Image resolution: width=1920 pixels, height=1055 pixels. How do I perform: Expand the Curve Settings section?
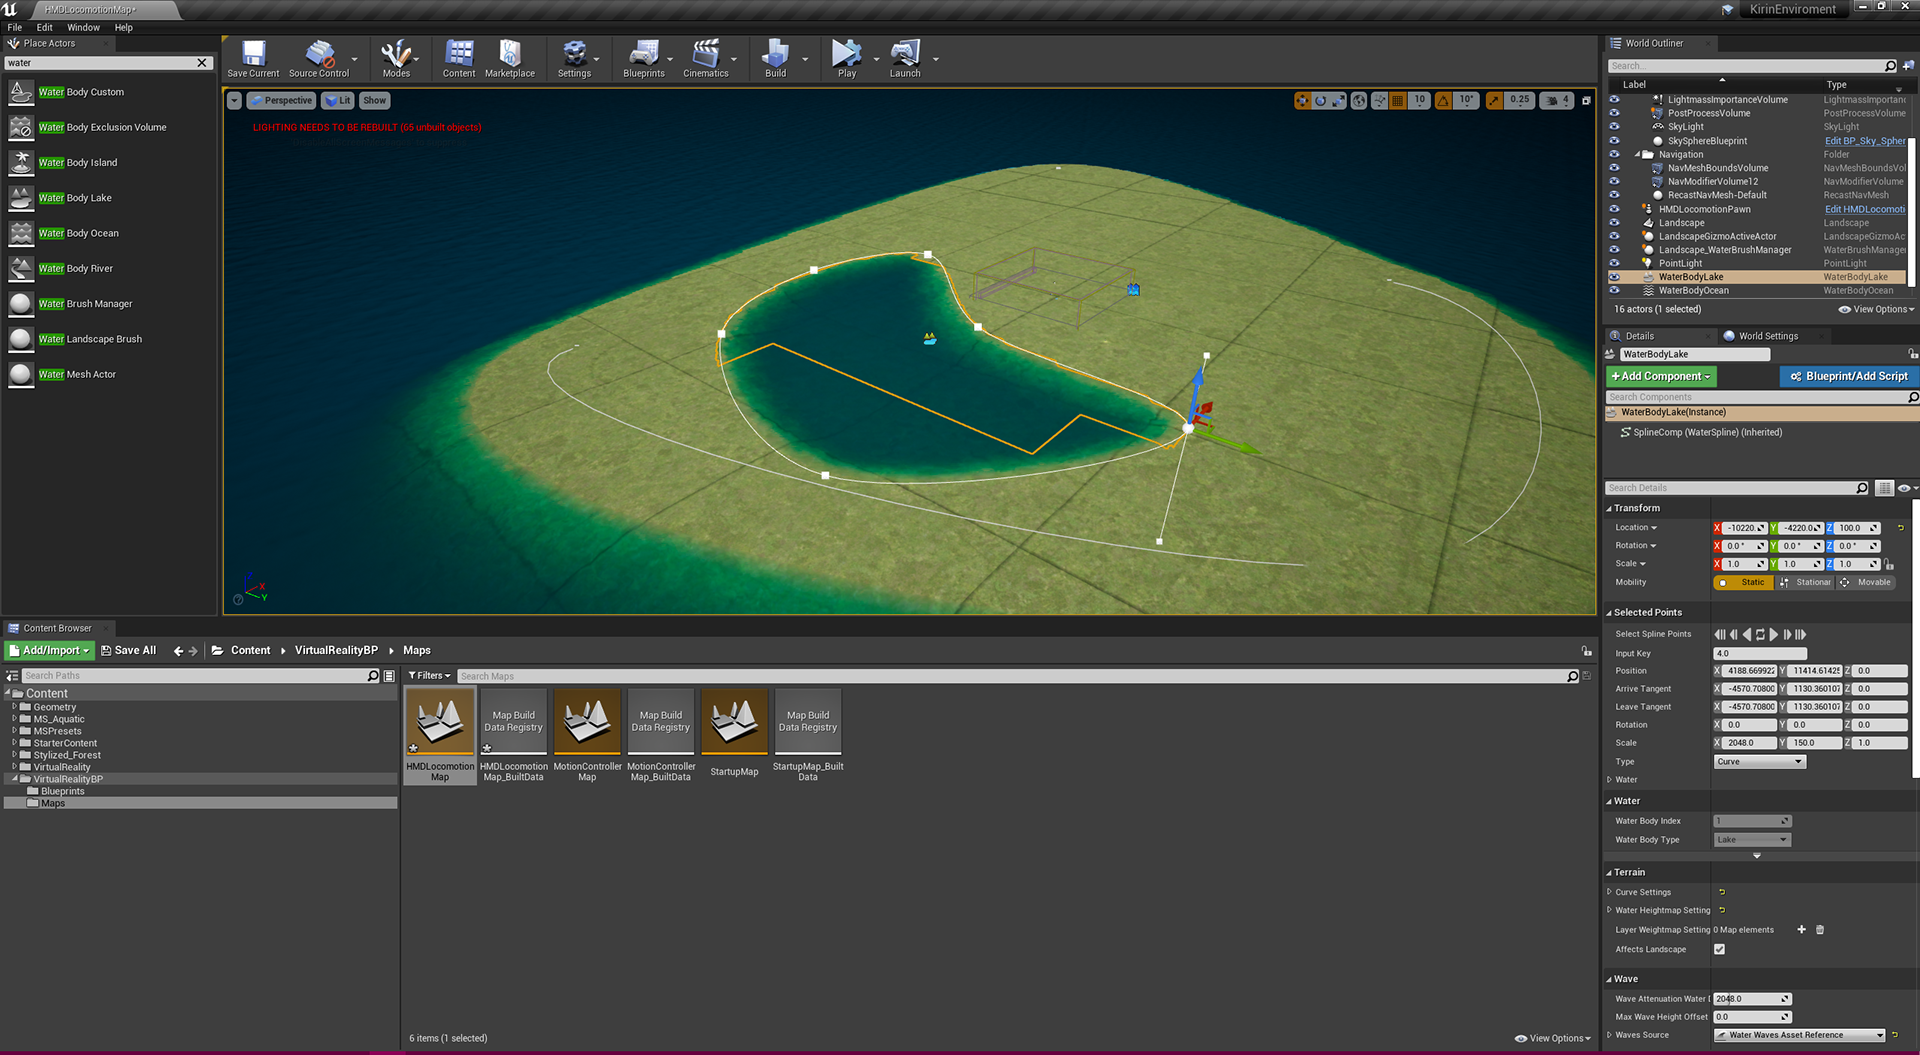point(1609,892)
